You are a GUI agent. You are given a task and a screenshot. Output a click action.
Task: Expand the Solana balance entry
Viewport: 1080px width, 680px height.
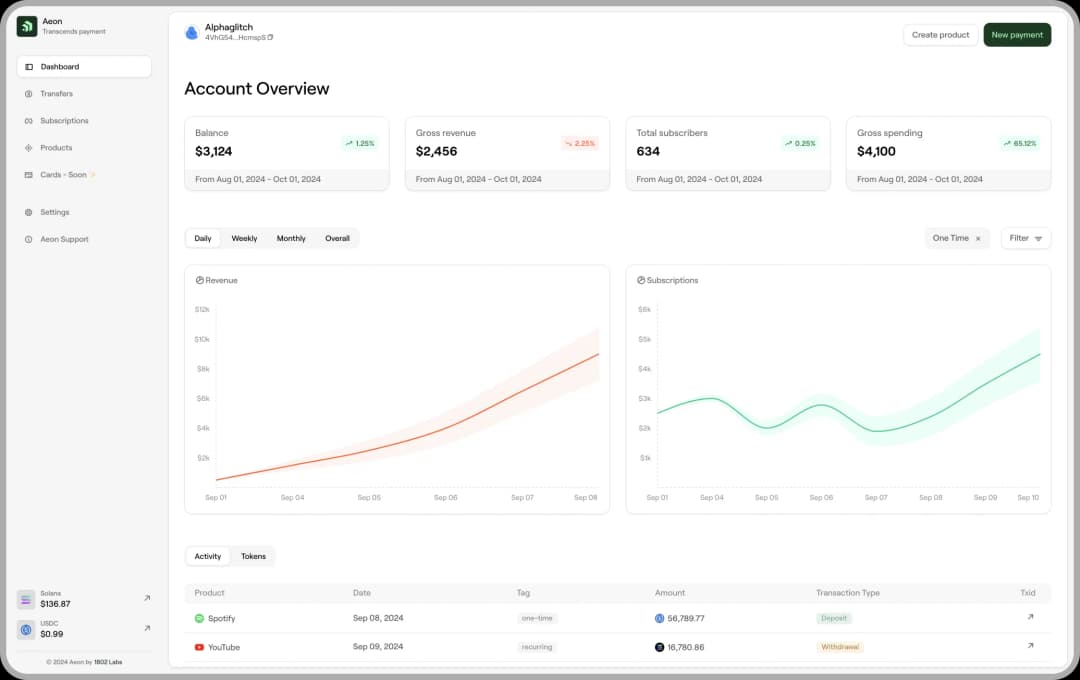(146, 598)
